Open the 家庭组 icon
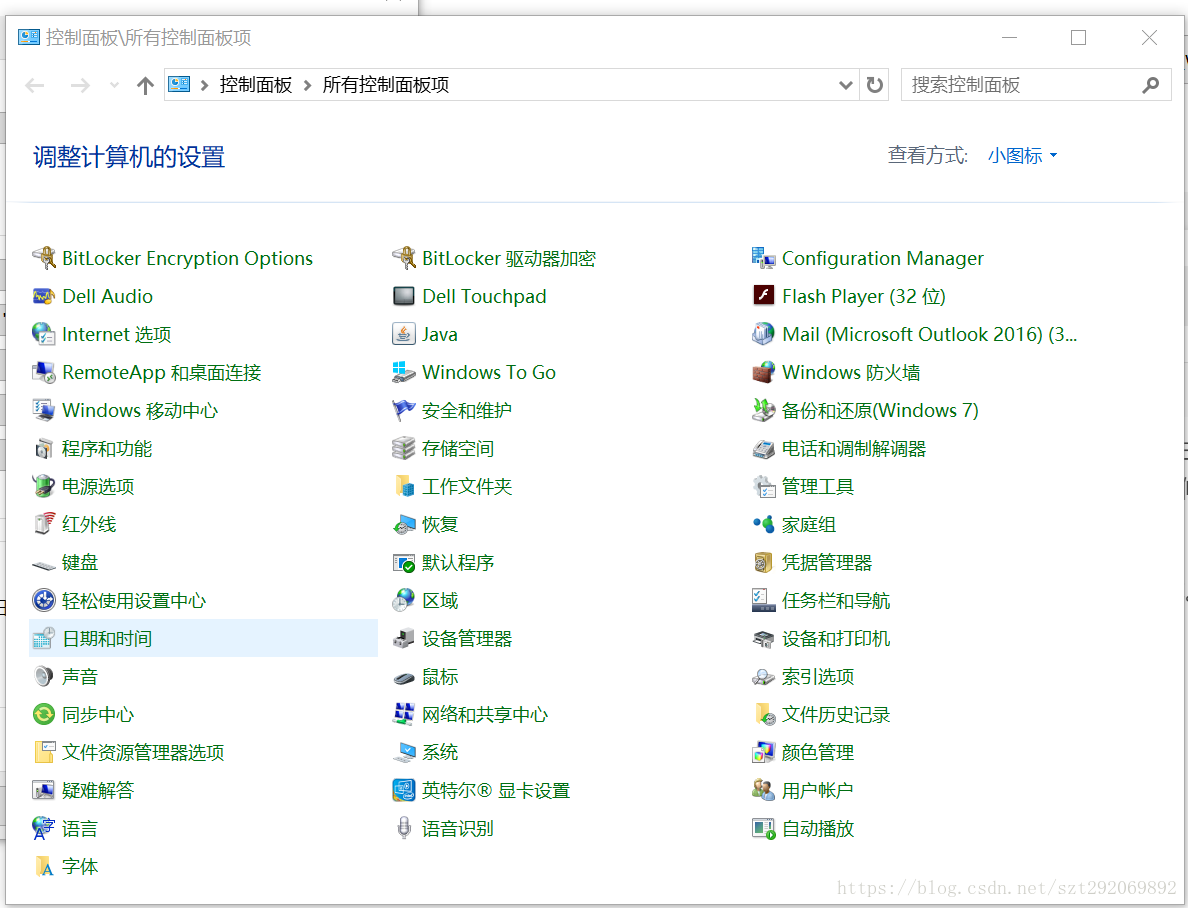 point(764,524)
